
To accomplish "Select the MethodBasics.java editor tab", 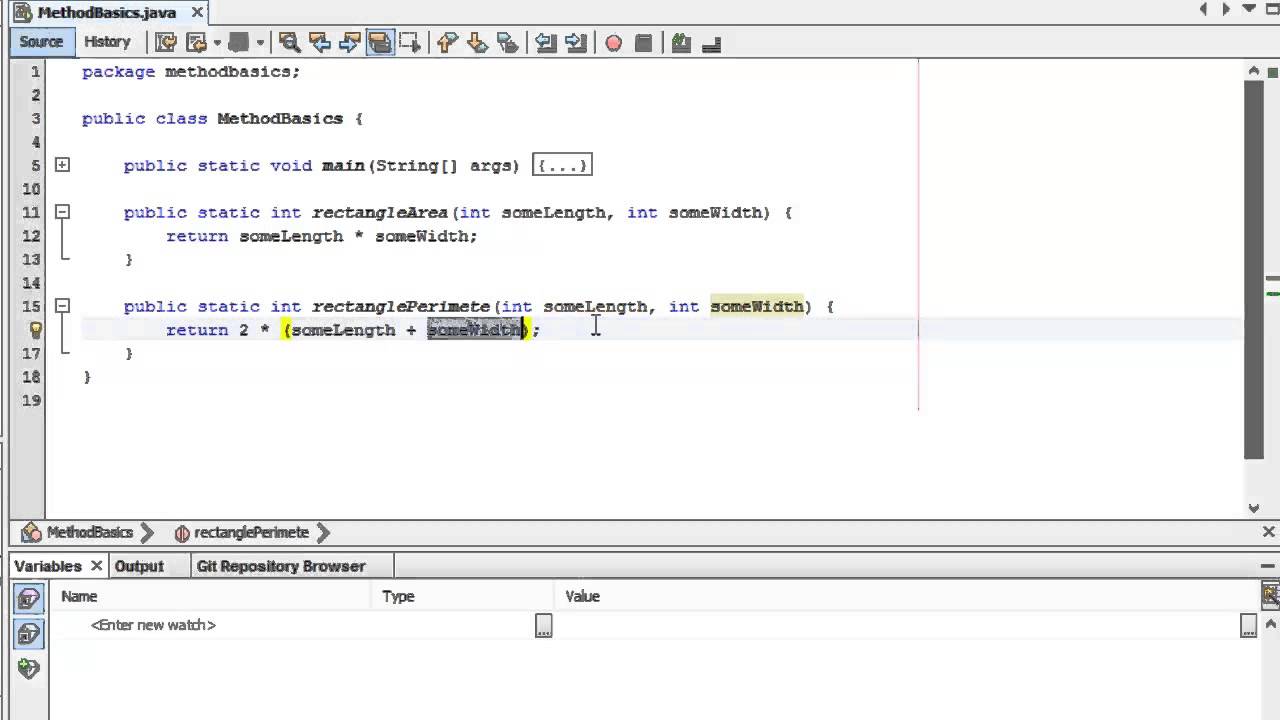I will 106,13.
